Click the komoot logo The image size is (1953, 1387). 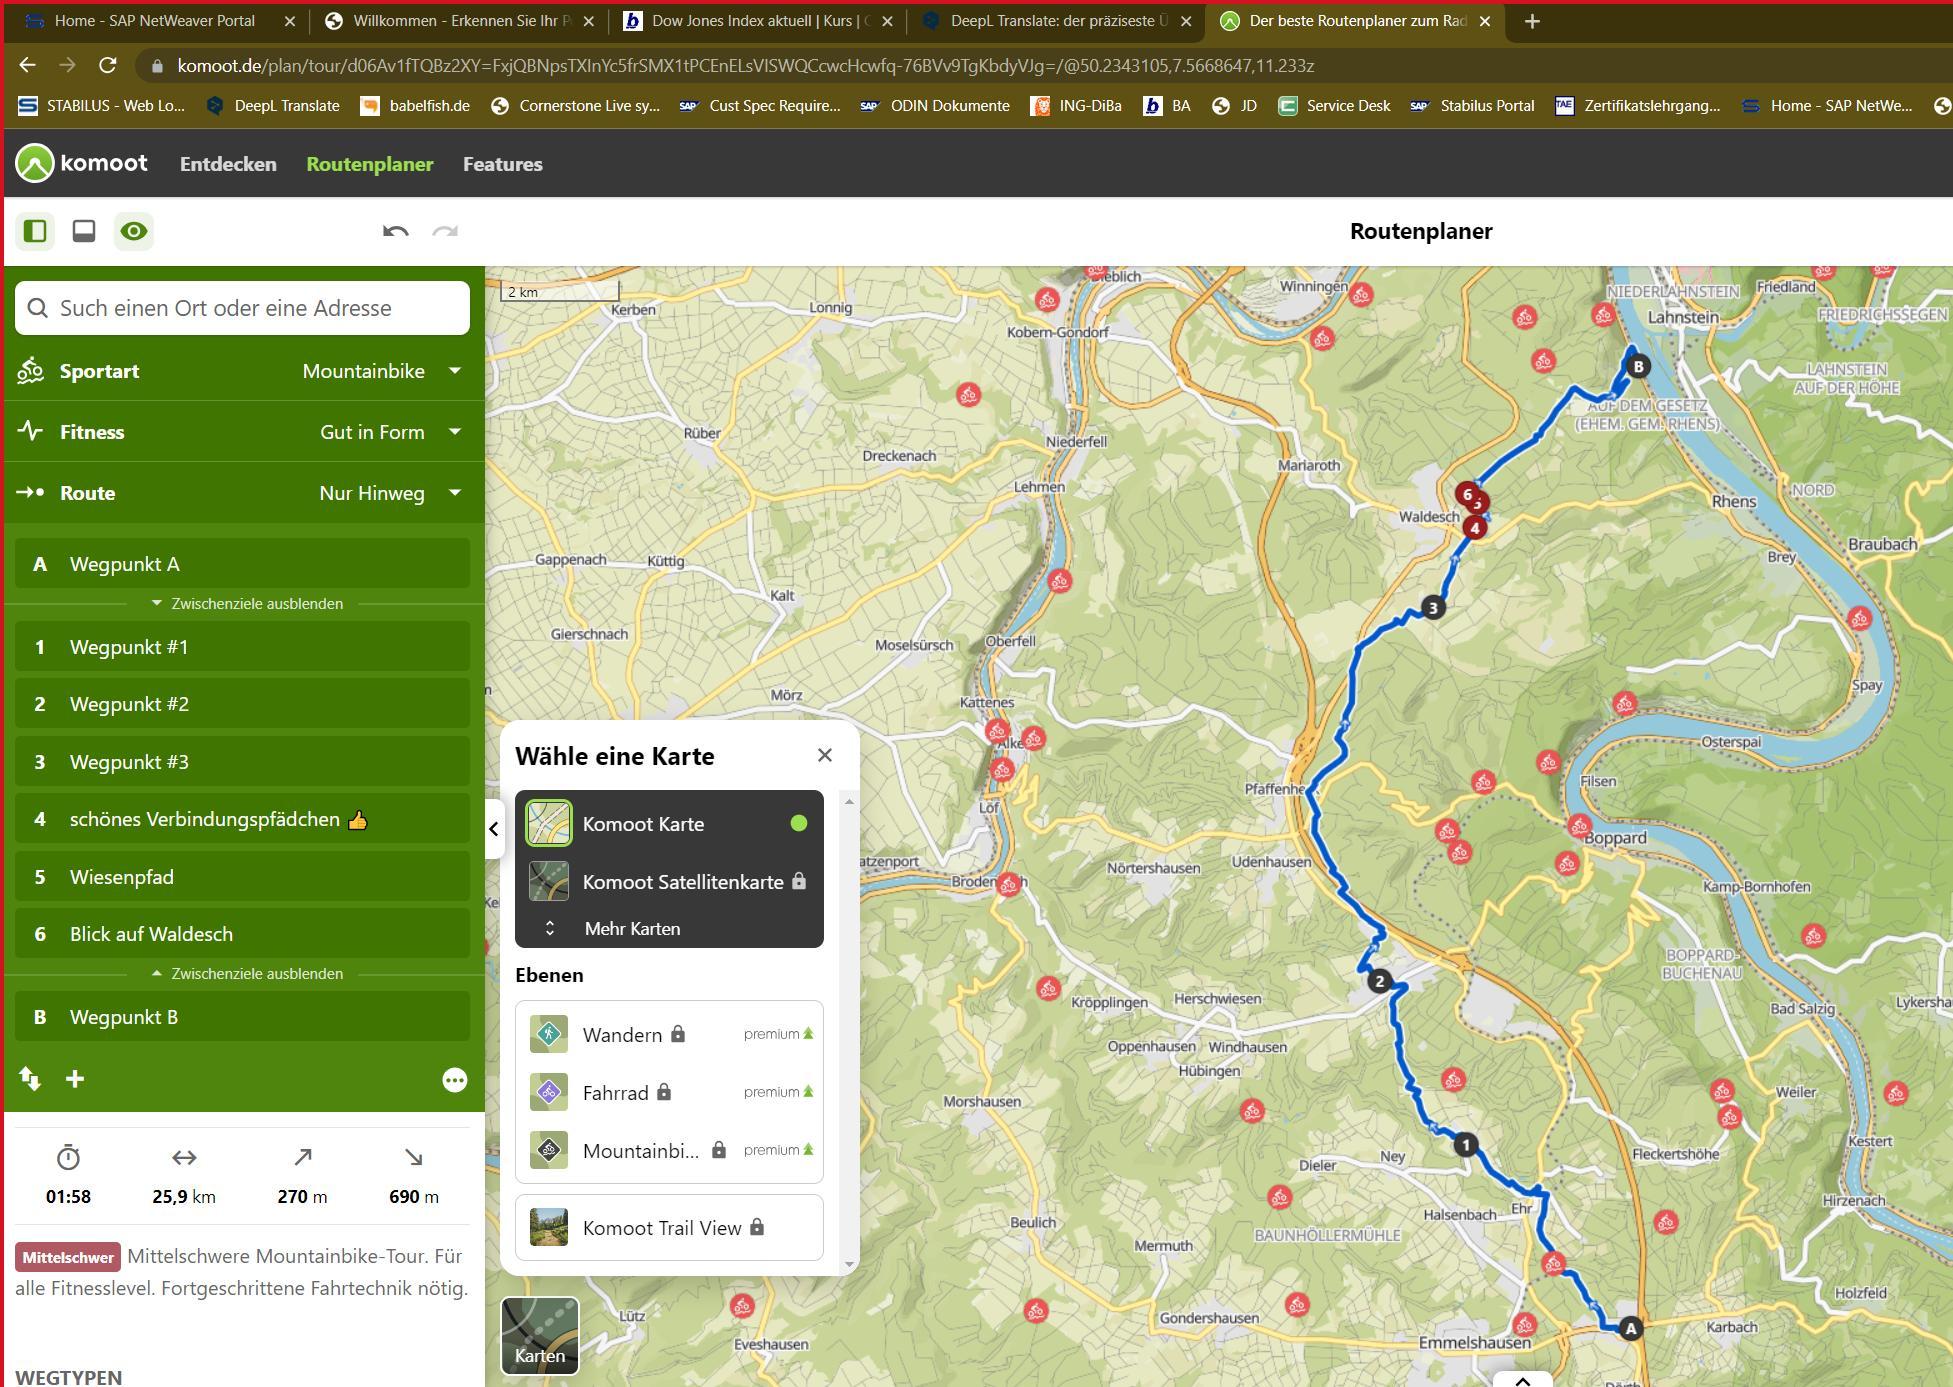click(82, 163)
